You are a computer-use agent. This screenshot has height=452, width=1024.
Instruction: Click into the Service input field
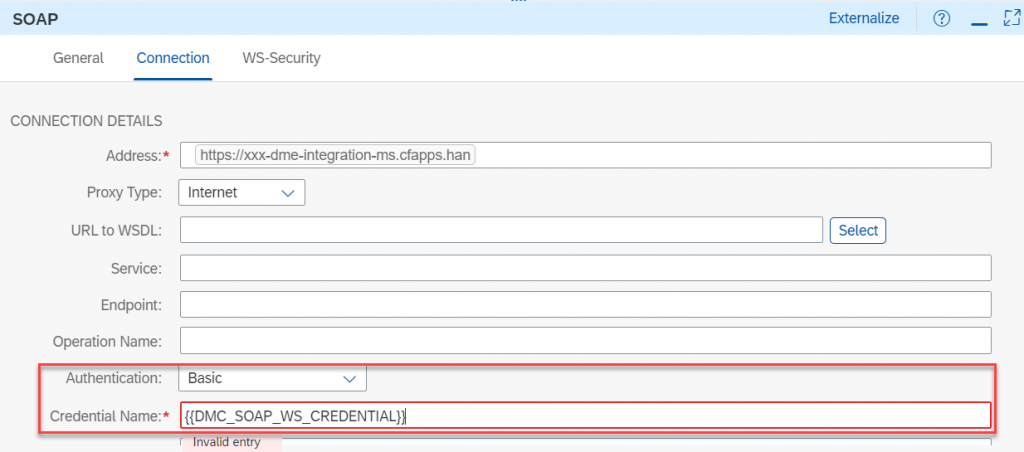586,268
